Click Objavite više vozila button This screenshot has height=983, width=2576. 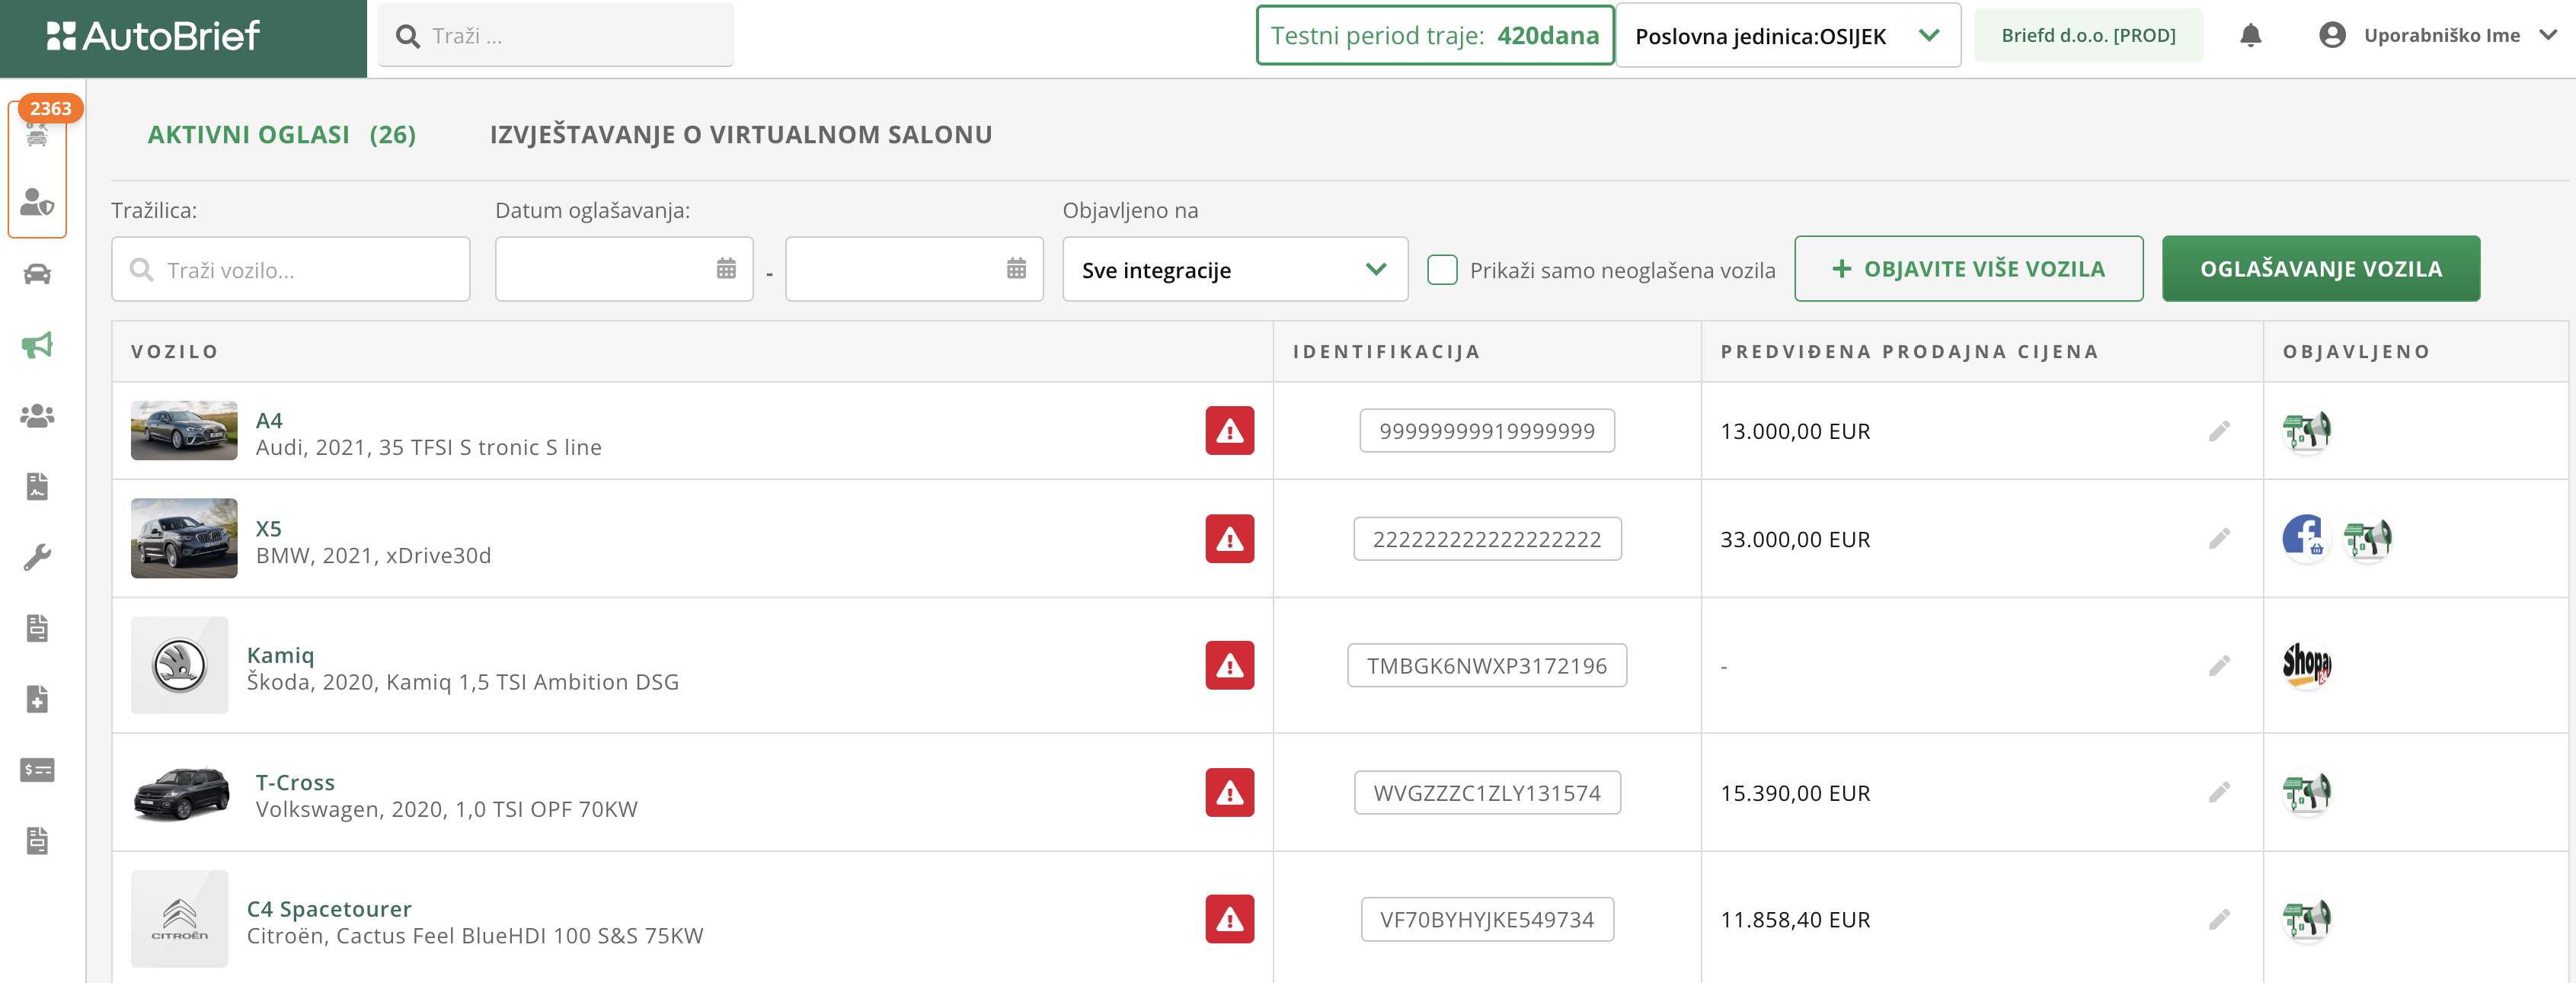(1968, 269)
